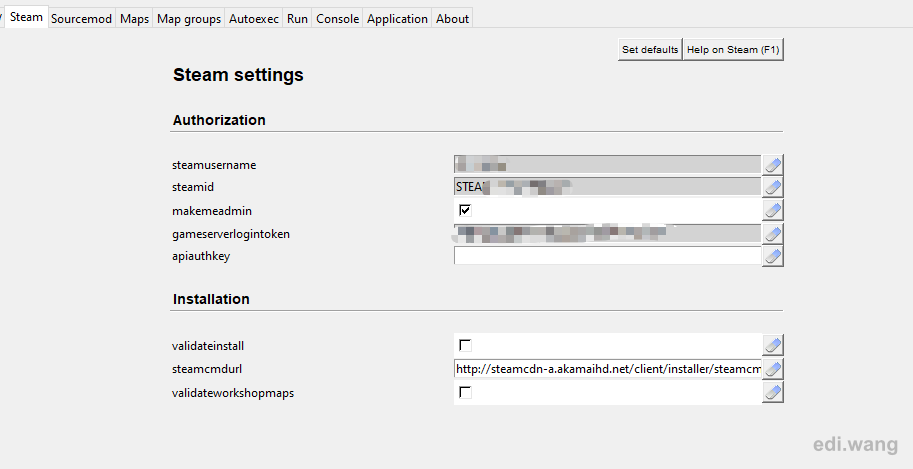The width and height of the screenshot is (913, 469).
Task: Click the gameserverlogintoken input field
Action: (607, 234)
